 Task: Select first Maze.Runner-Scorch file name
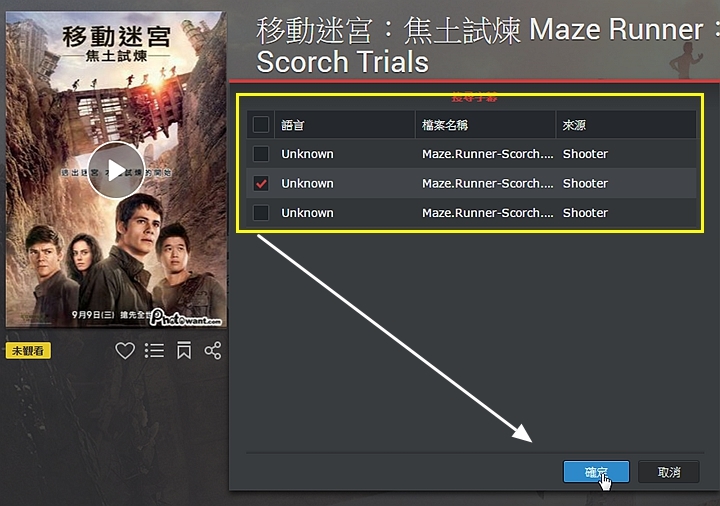(x=488, y=154)
